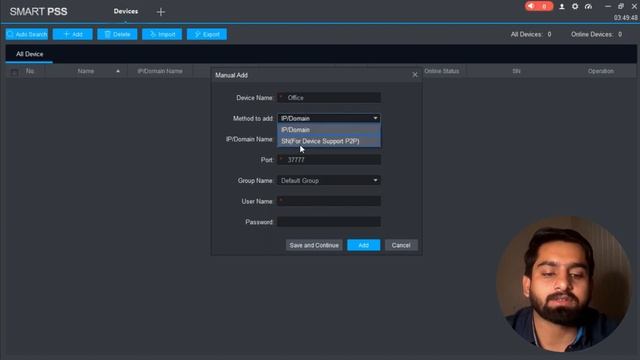The image size is (640, 360).
Task: Select SN(For Device Support P2P) option
Action: (329, 141)
